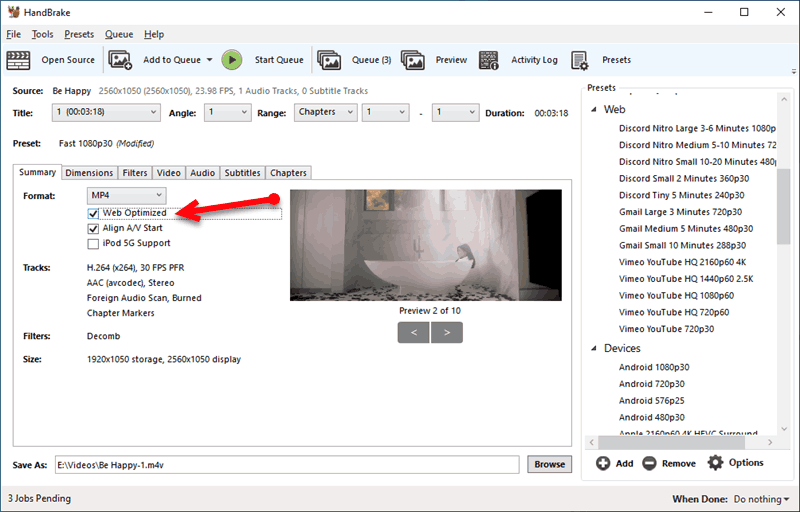Select Vimeo YouTube HQ 2160p60 4K preset
The image size is (800, 512).
click(x=682, y=262)
